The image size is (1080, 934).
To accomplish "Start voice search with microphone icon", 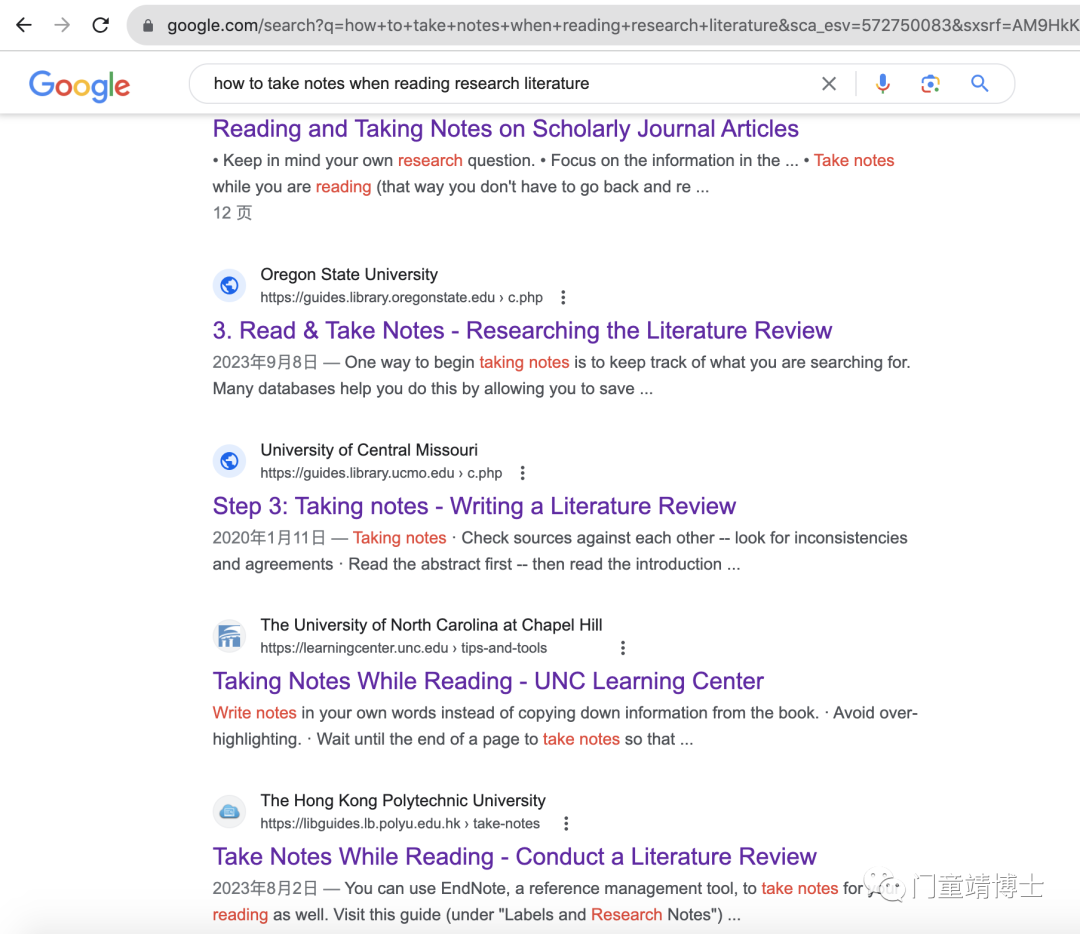I will tap(882, 84).
